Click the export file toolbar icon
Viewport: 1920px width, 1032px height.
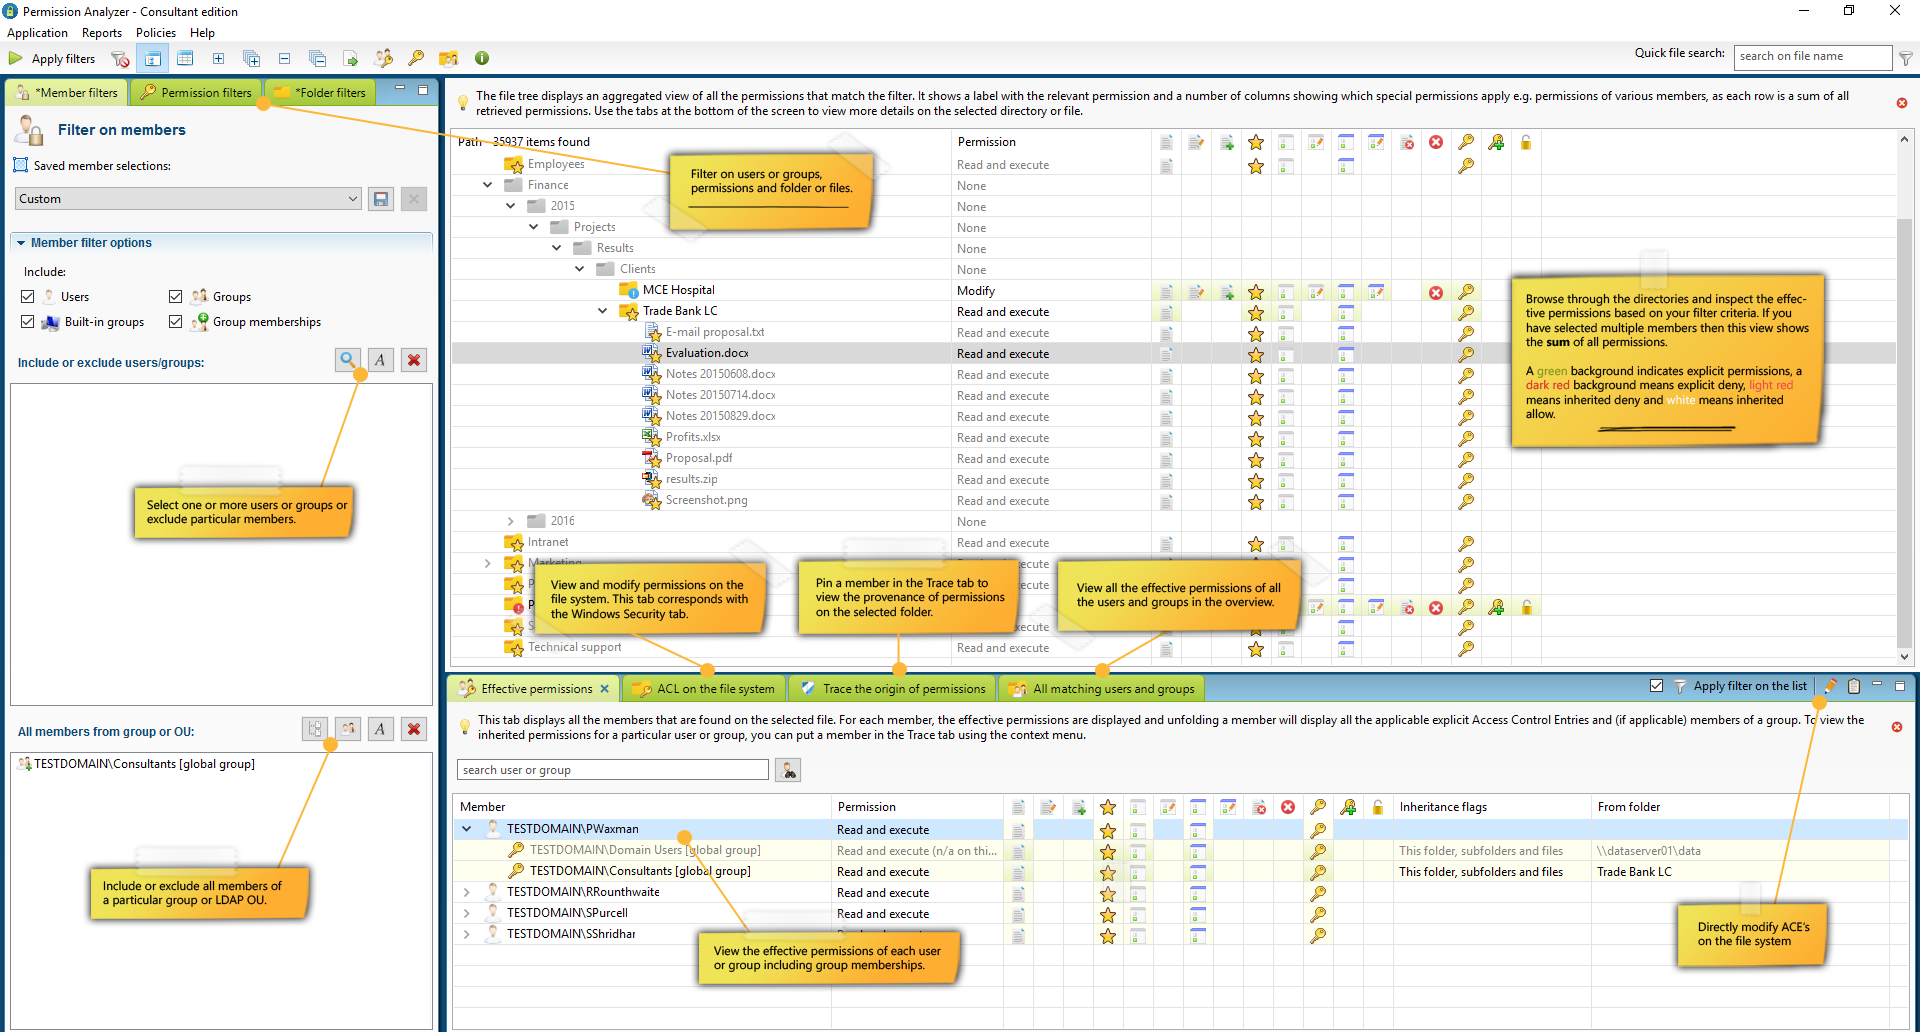click(350, 59)
